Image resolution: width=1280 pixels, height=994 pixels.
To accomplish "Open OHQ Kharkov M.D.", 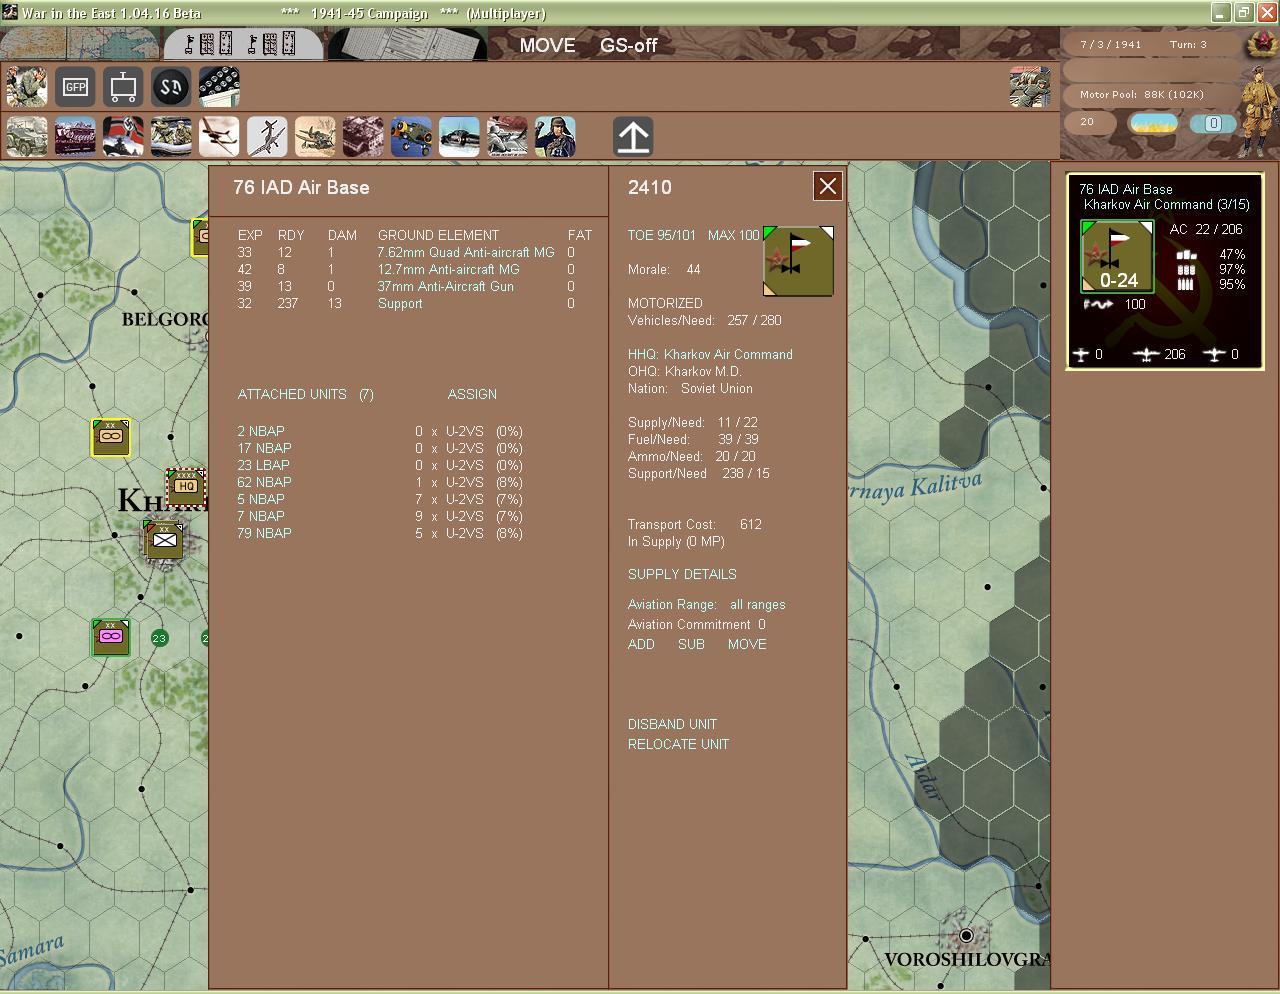I will [685, 371].
